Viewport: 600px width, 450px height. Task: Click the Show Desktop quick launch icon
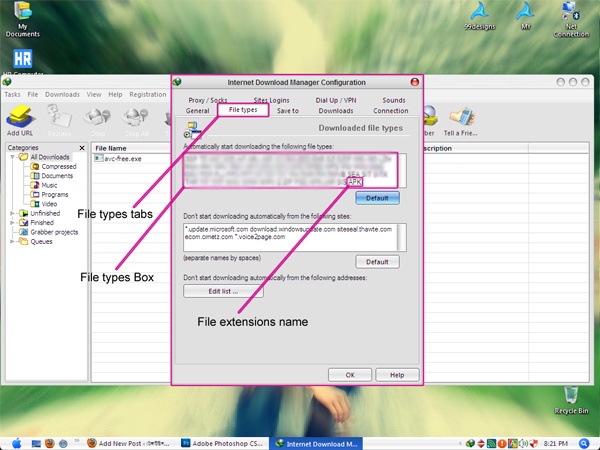pos(36,443)
